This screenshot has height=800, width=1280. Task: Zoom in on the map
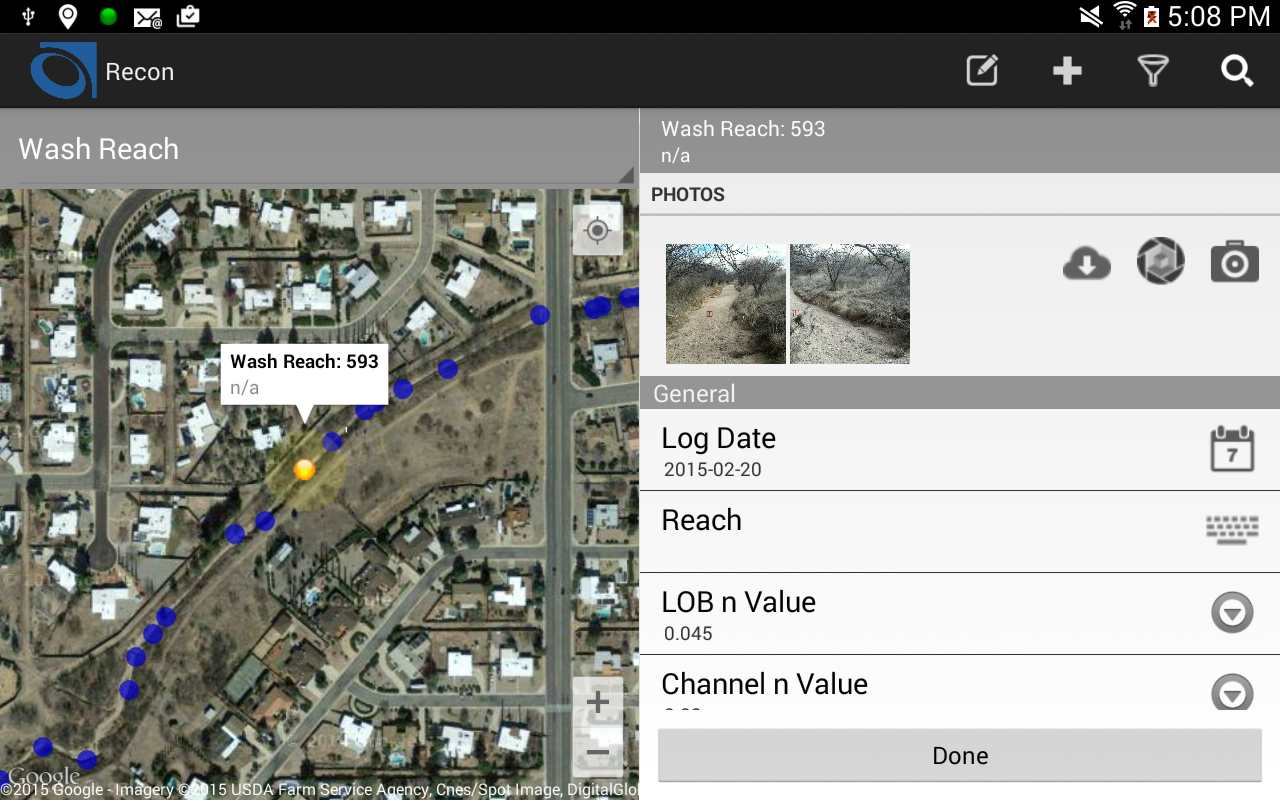point(597,702)
